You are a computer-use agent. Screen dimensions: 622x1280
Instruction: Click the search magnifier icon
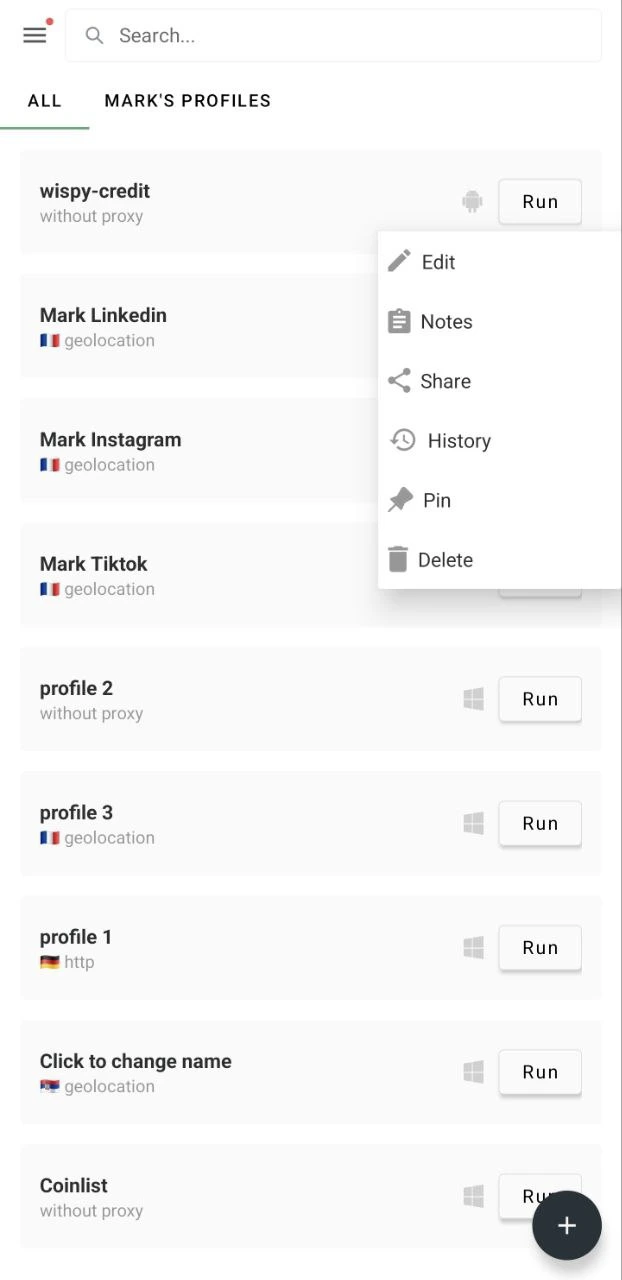tap(94, 35)
